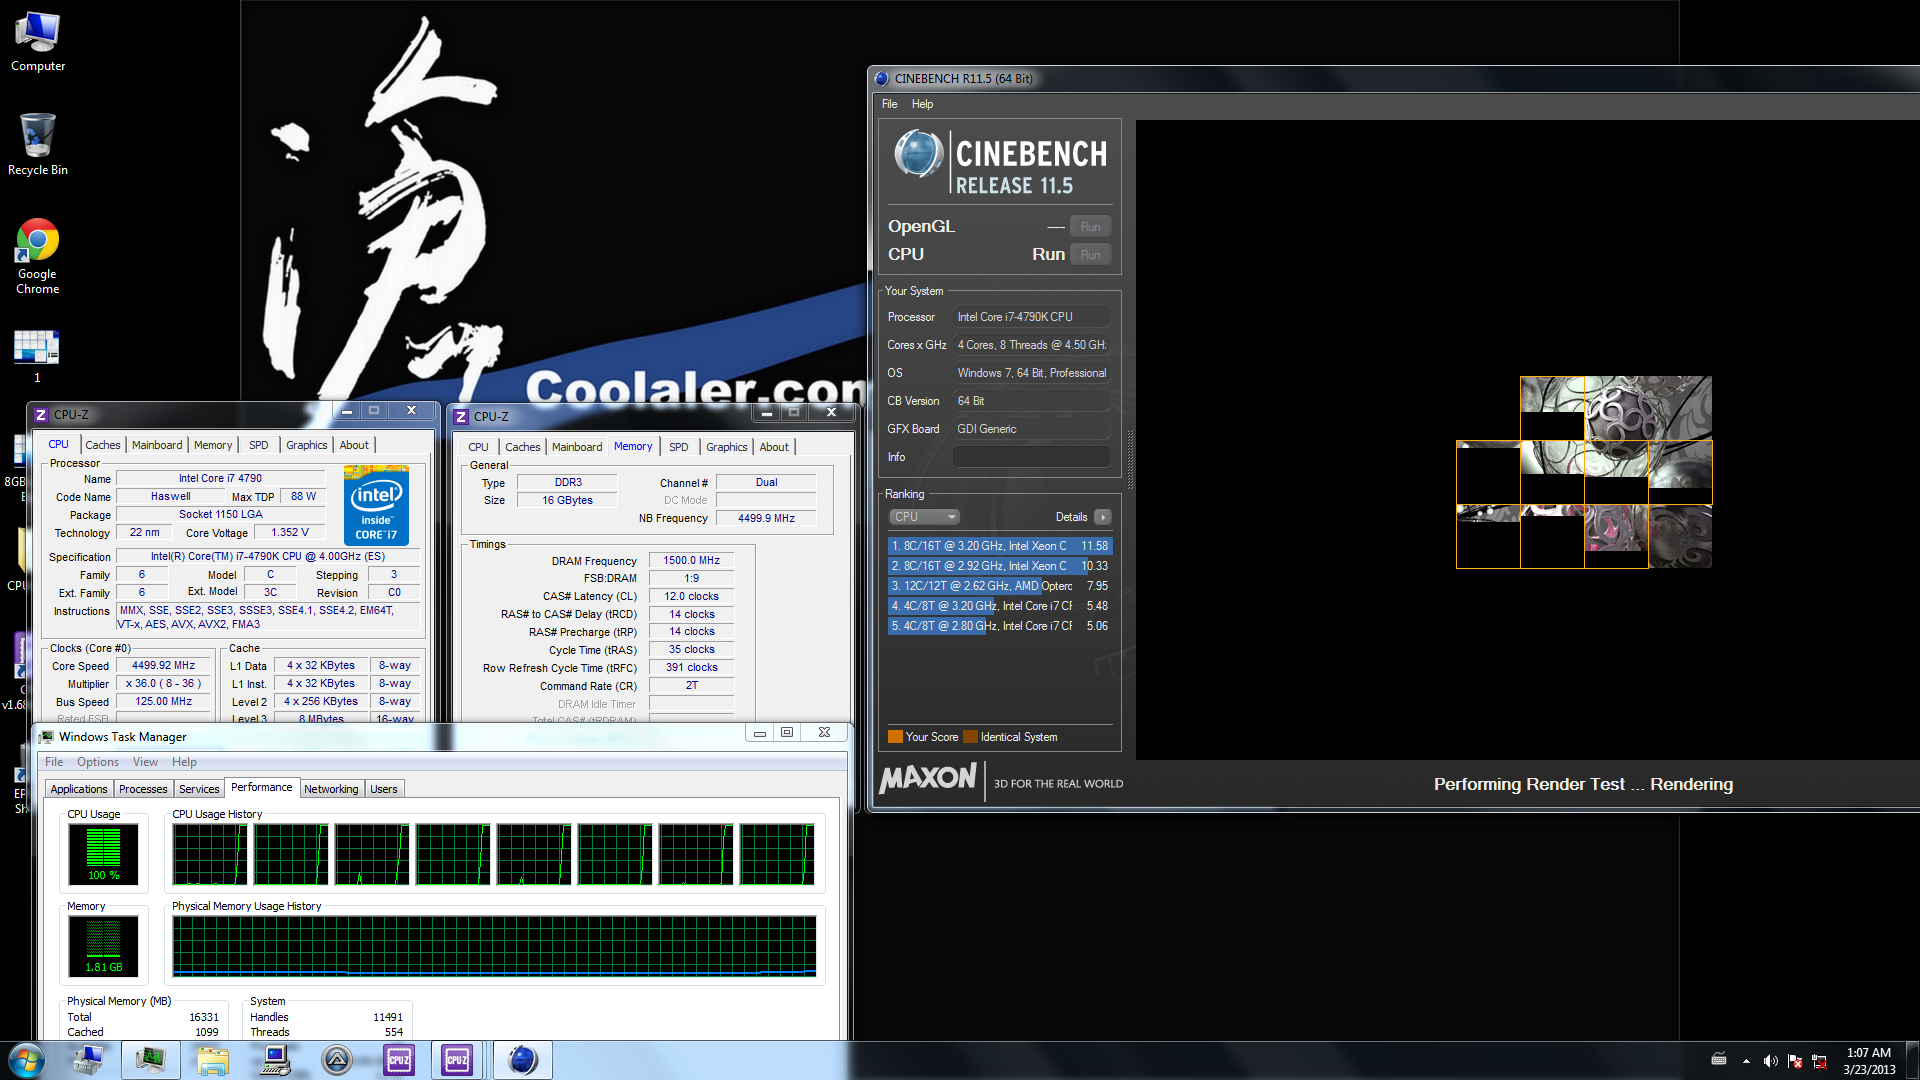This screenshot has width=1920, height=1080.
Task: Click the round silver-blue A taskbar icon
Action: [337, 1060]
